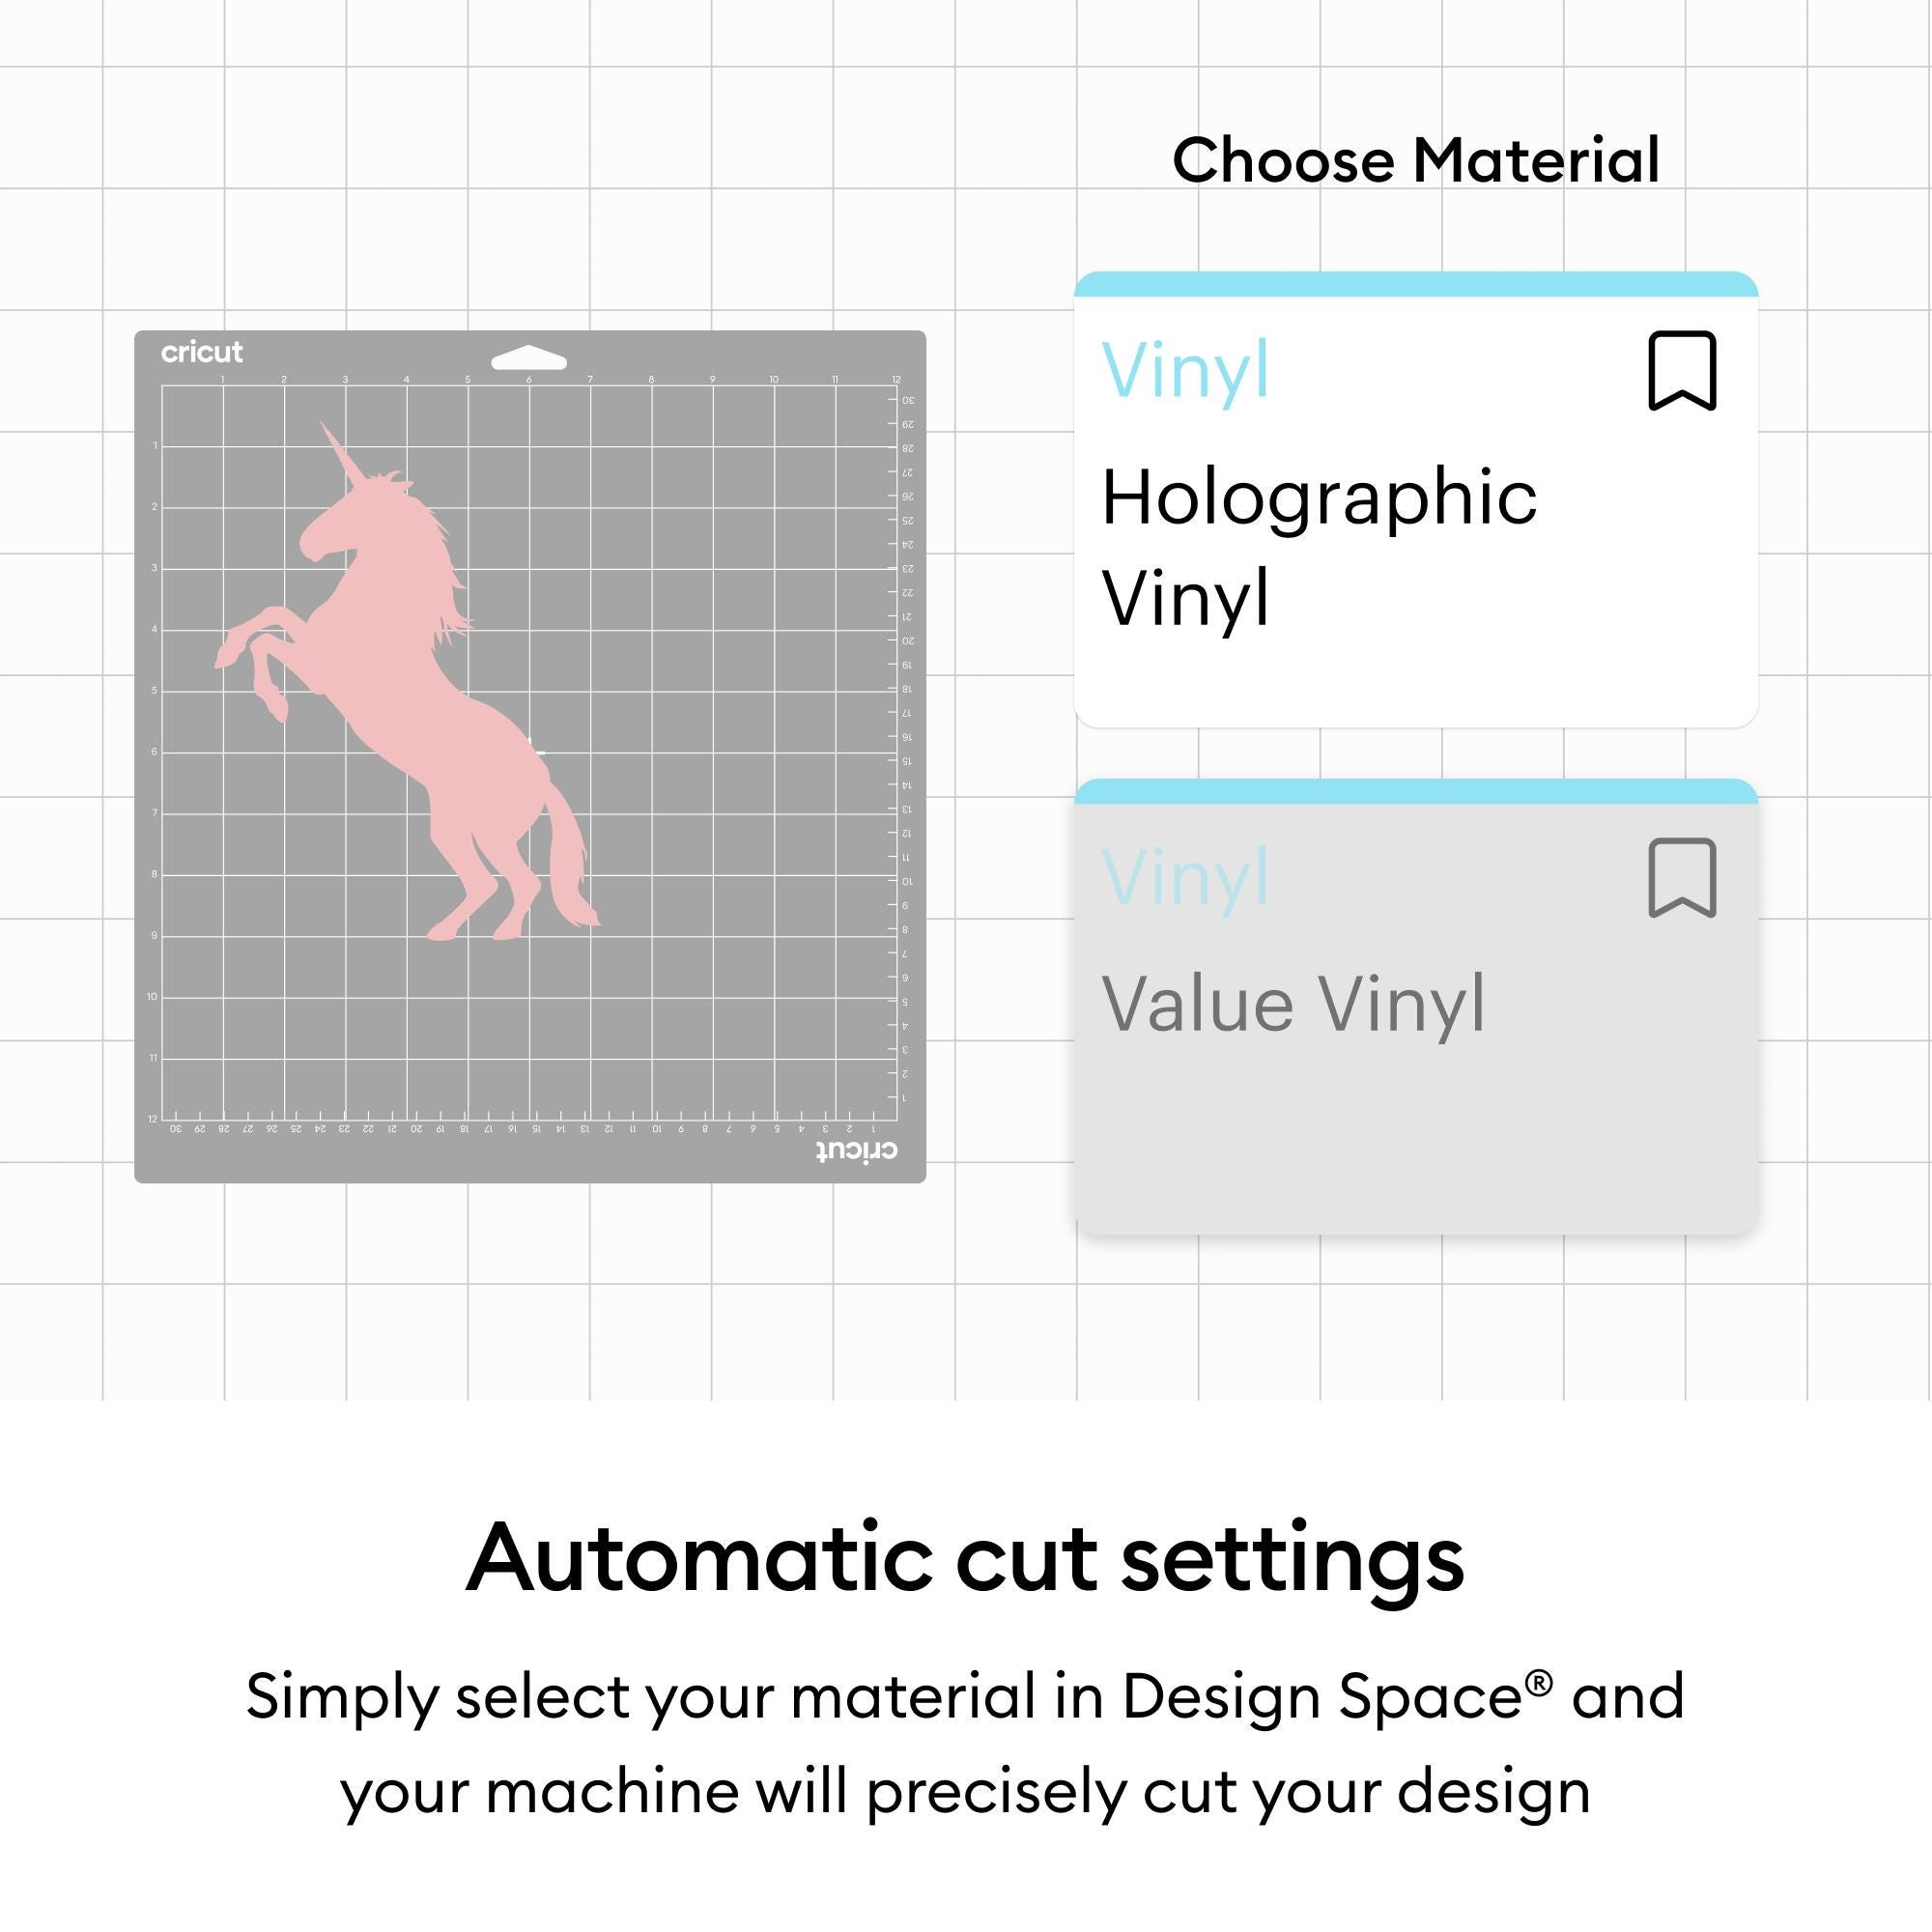1932x1932 pixels.
Task: Click the cricut logo at mat's top-left
Action: tap(202, 352)
